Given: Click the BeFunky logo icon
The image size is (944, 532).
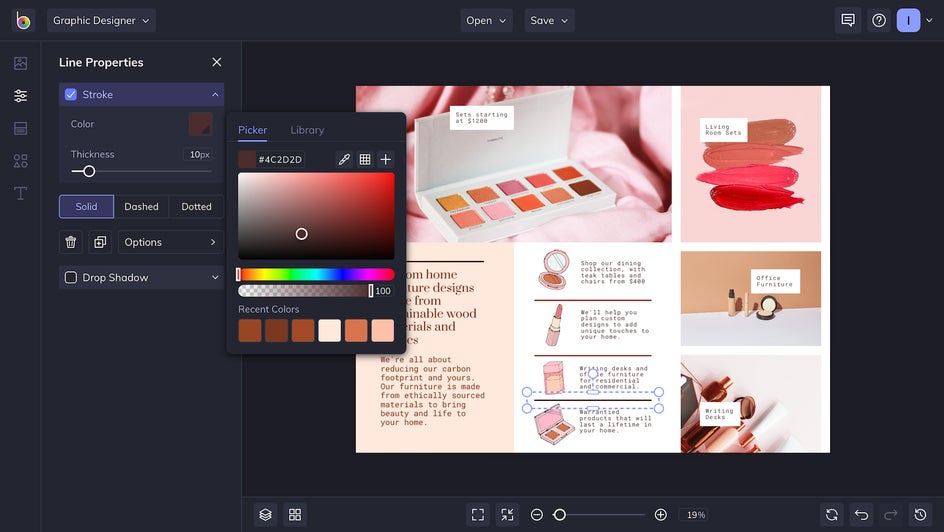Looking at the screenshot, I should 23,20.
